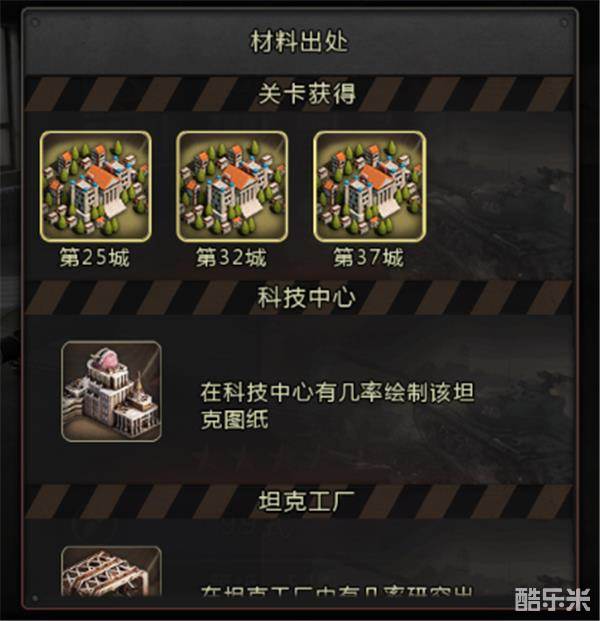
Task: Click the 材料出处 panel title
Action: [299, 42]
